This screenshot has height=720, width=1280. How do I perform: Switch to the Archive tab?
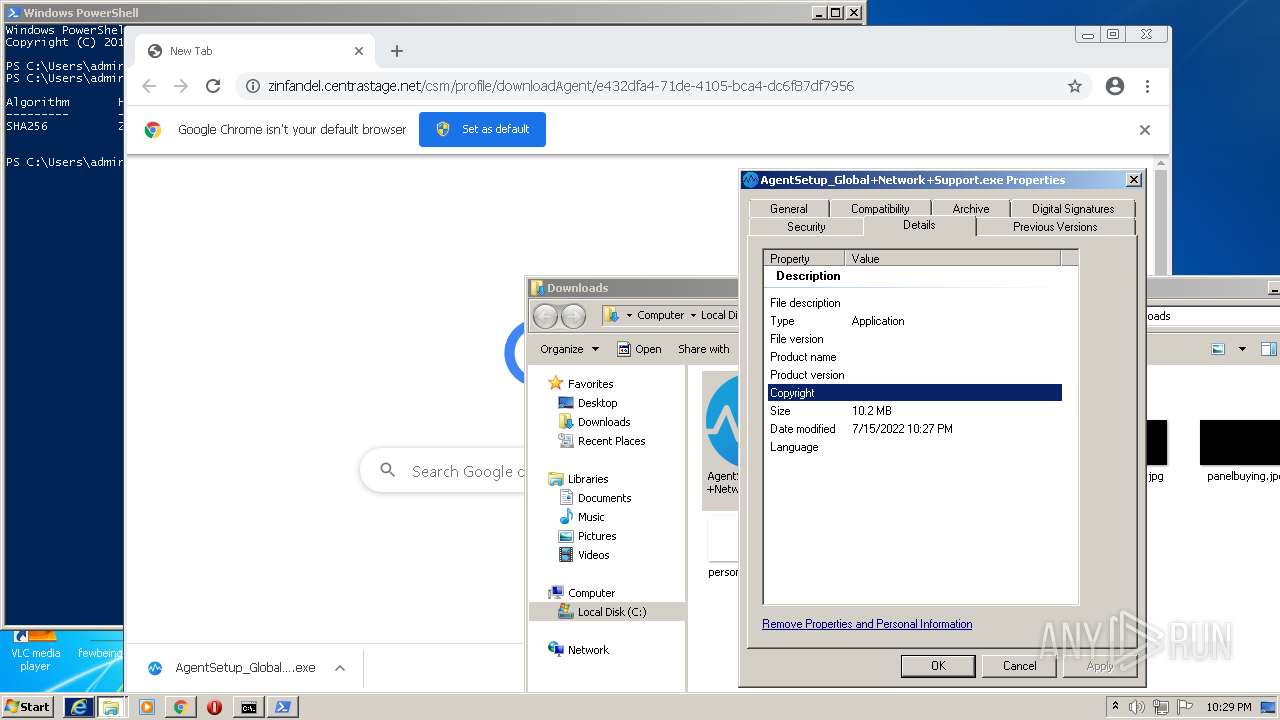(x=970, y=208)
